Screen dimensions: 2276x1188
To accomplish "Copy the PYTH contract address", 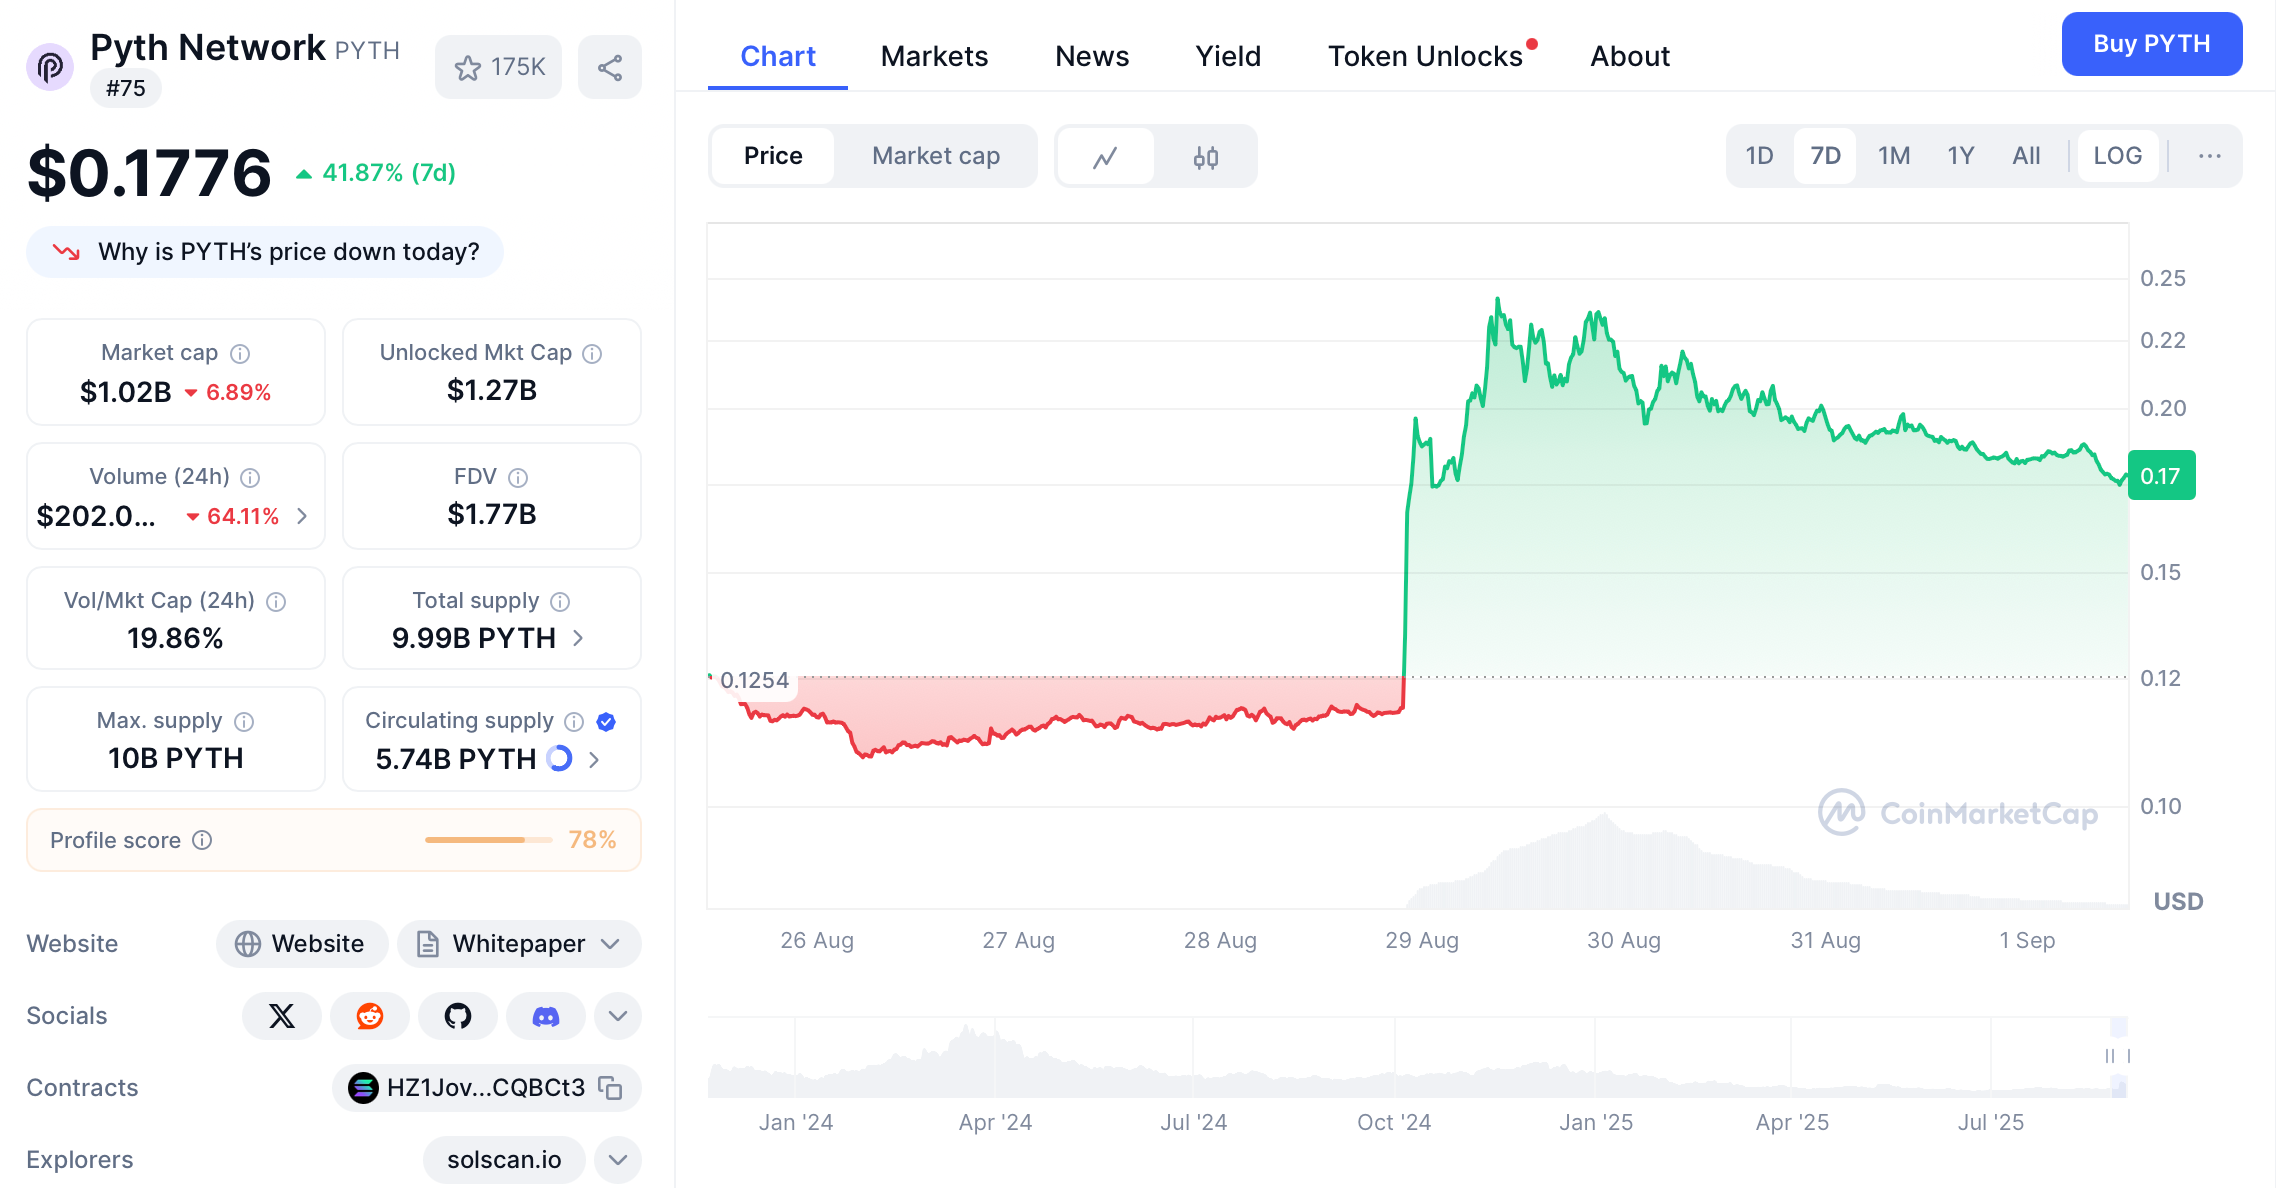I will click(x=611, y=1088).
